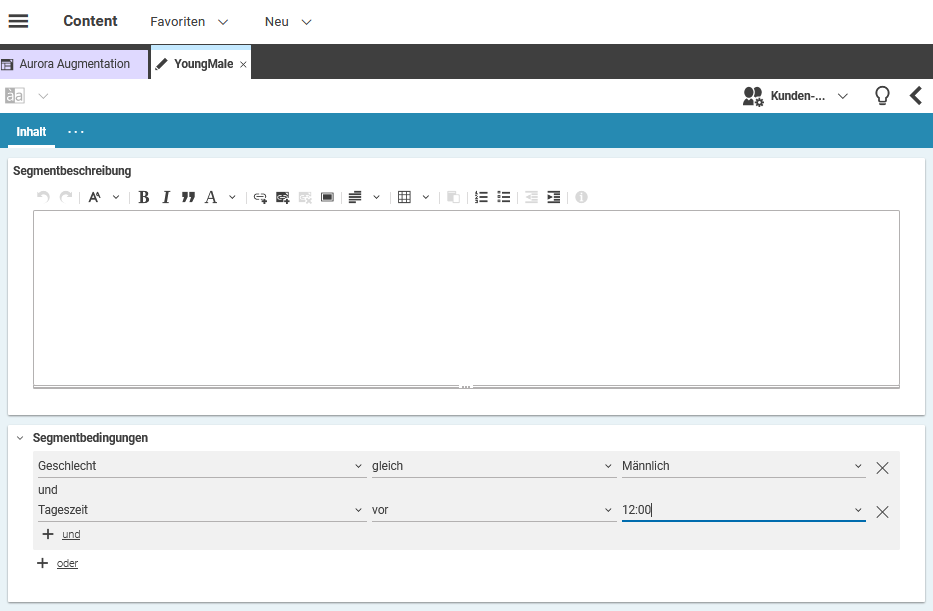Delete the Tageszeit condition row
The width and height of the screenshot is (933, 611).
click(x=882, y=511)
